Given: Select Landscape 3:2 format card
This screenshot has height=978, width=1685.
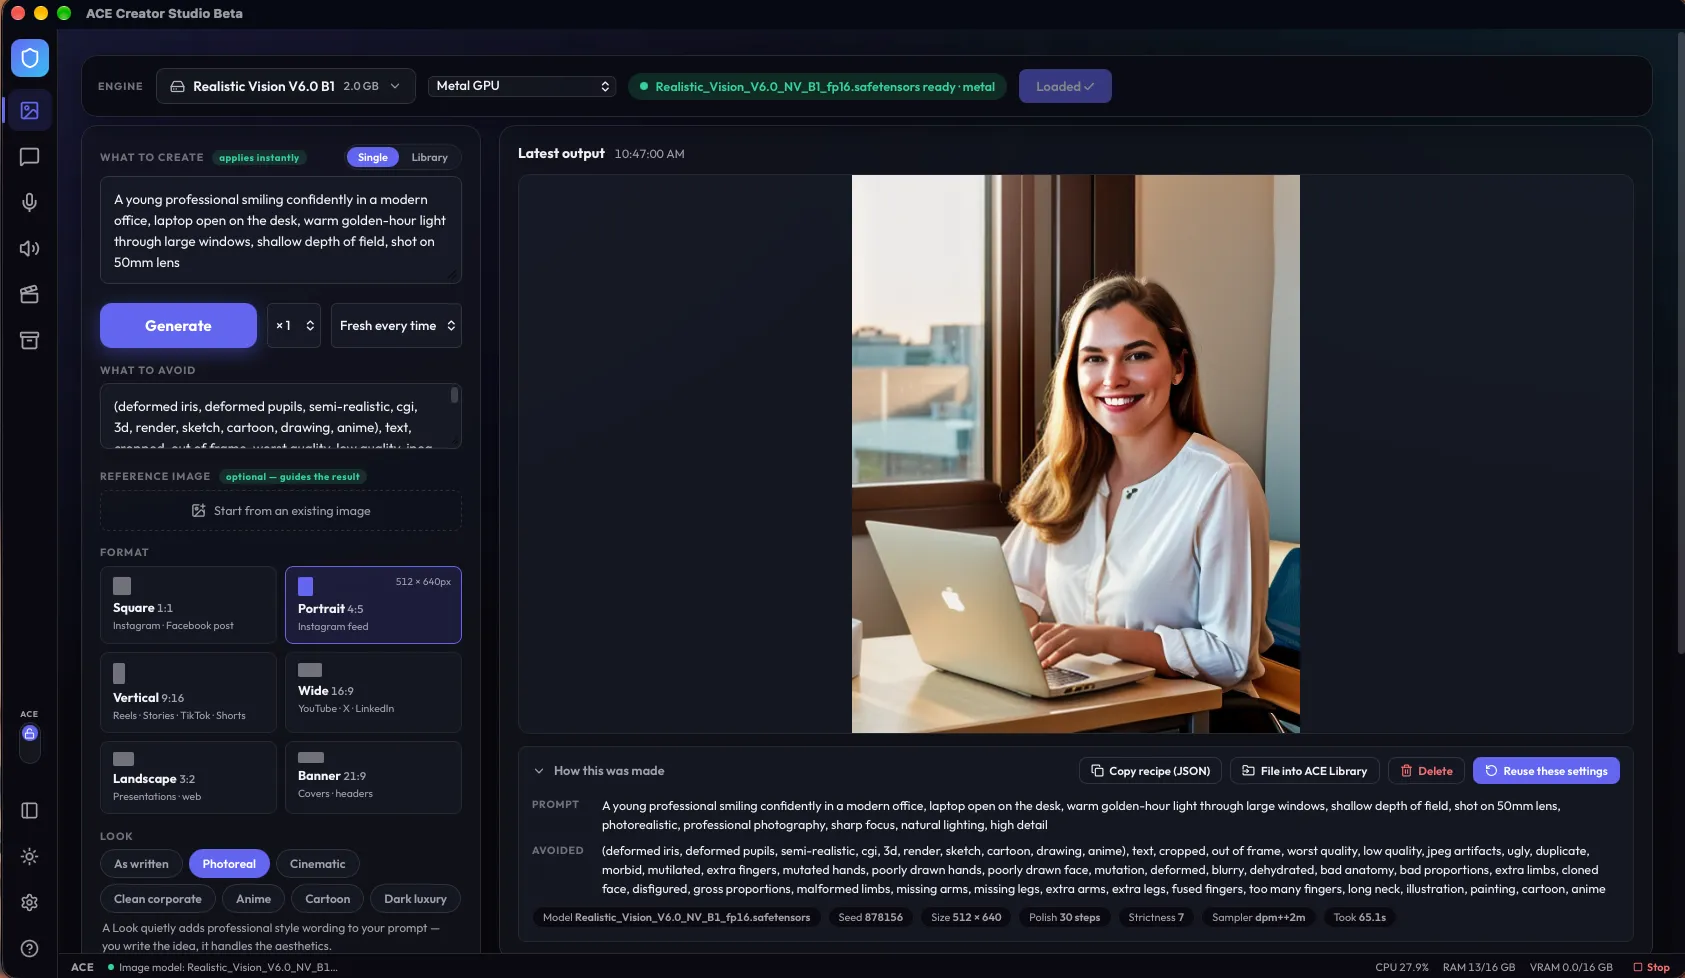Looking at the screenshot, I should coord(188,777).
